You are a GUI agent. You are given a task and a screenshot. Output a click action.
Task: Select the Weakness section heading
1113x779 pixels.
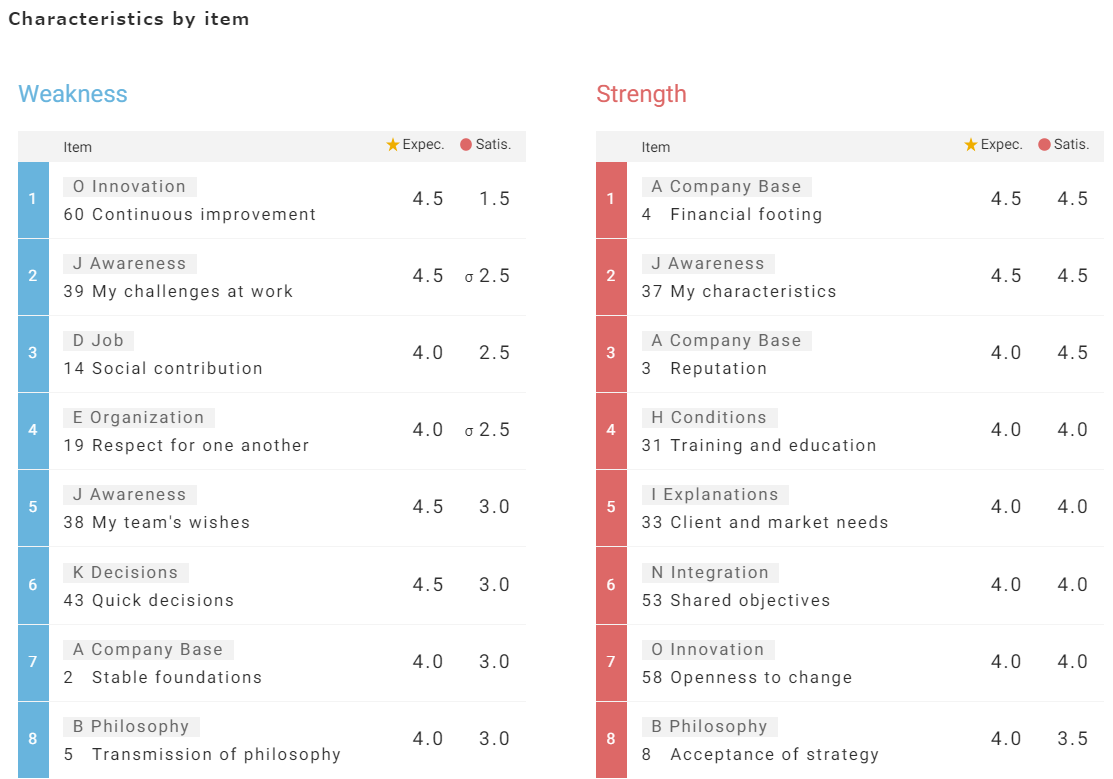73,94
